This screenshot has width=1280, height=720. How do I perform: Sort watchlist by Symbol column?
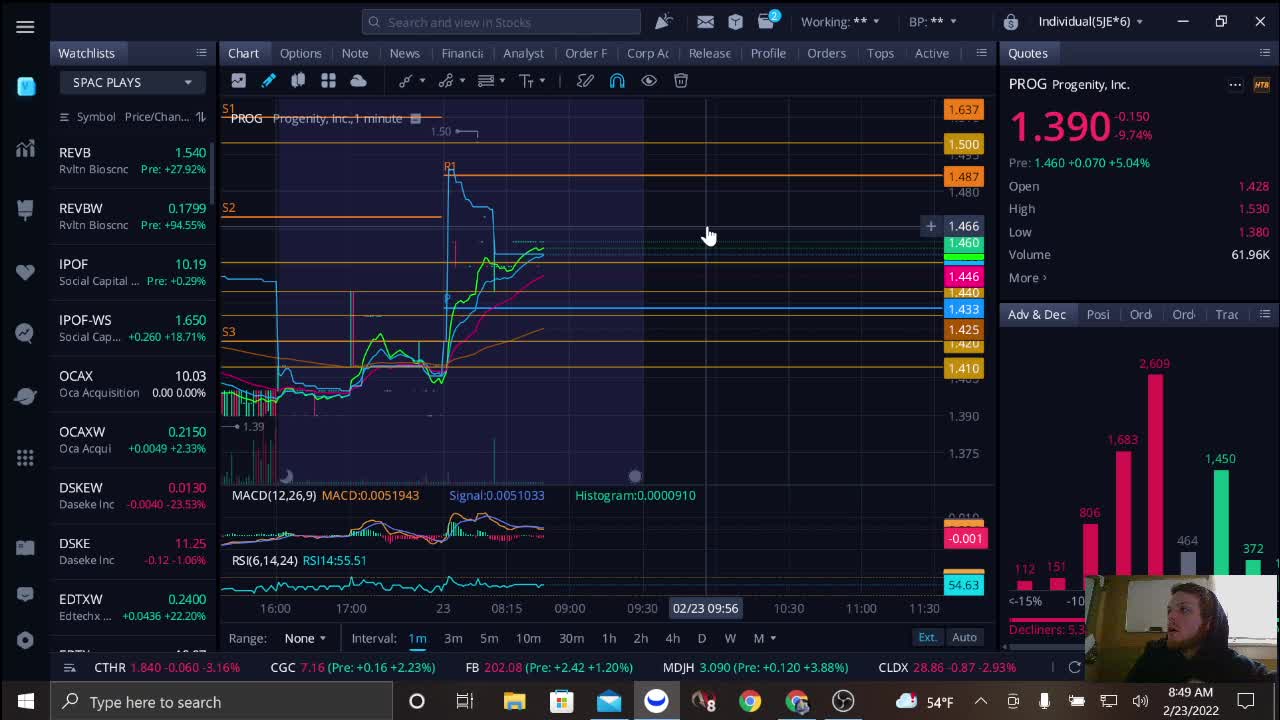point(96,117)
